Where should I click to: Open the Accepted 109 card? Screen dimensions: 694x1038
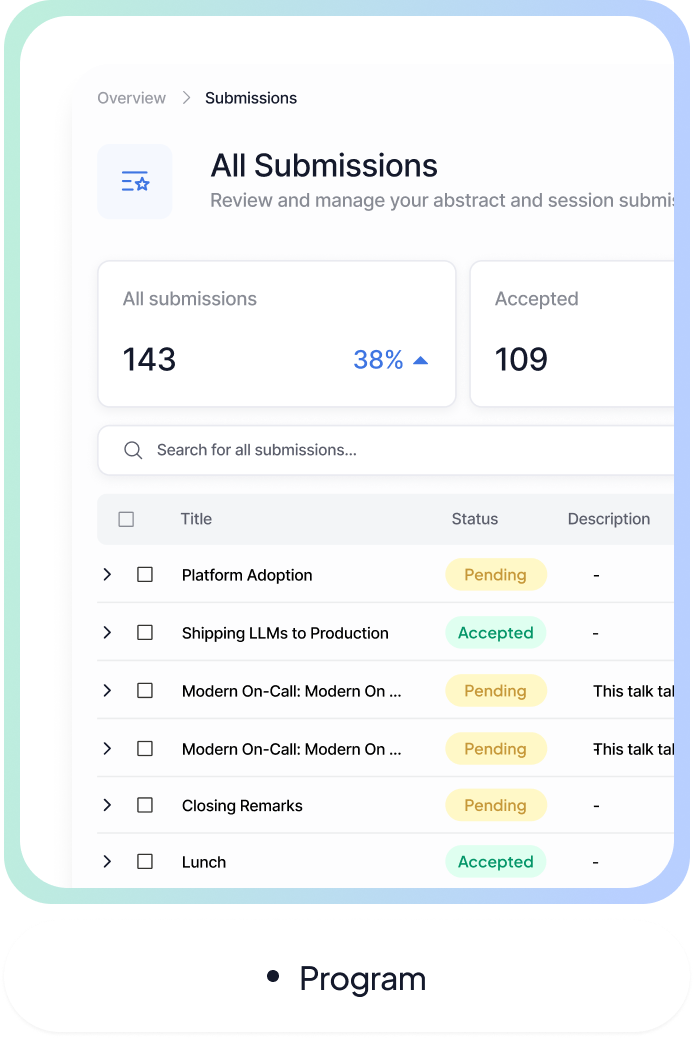pyautogui.click(x=572, y=334)
